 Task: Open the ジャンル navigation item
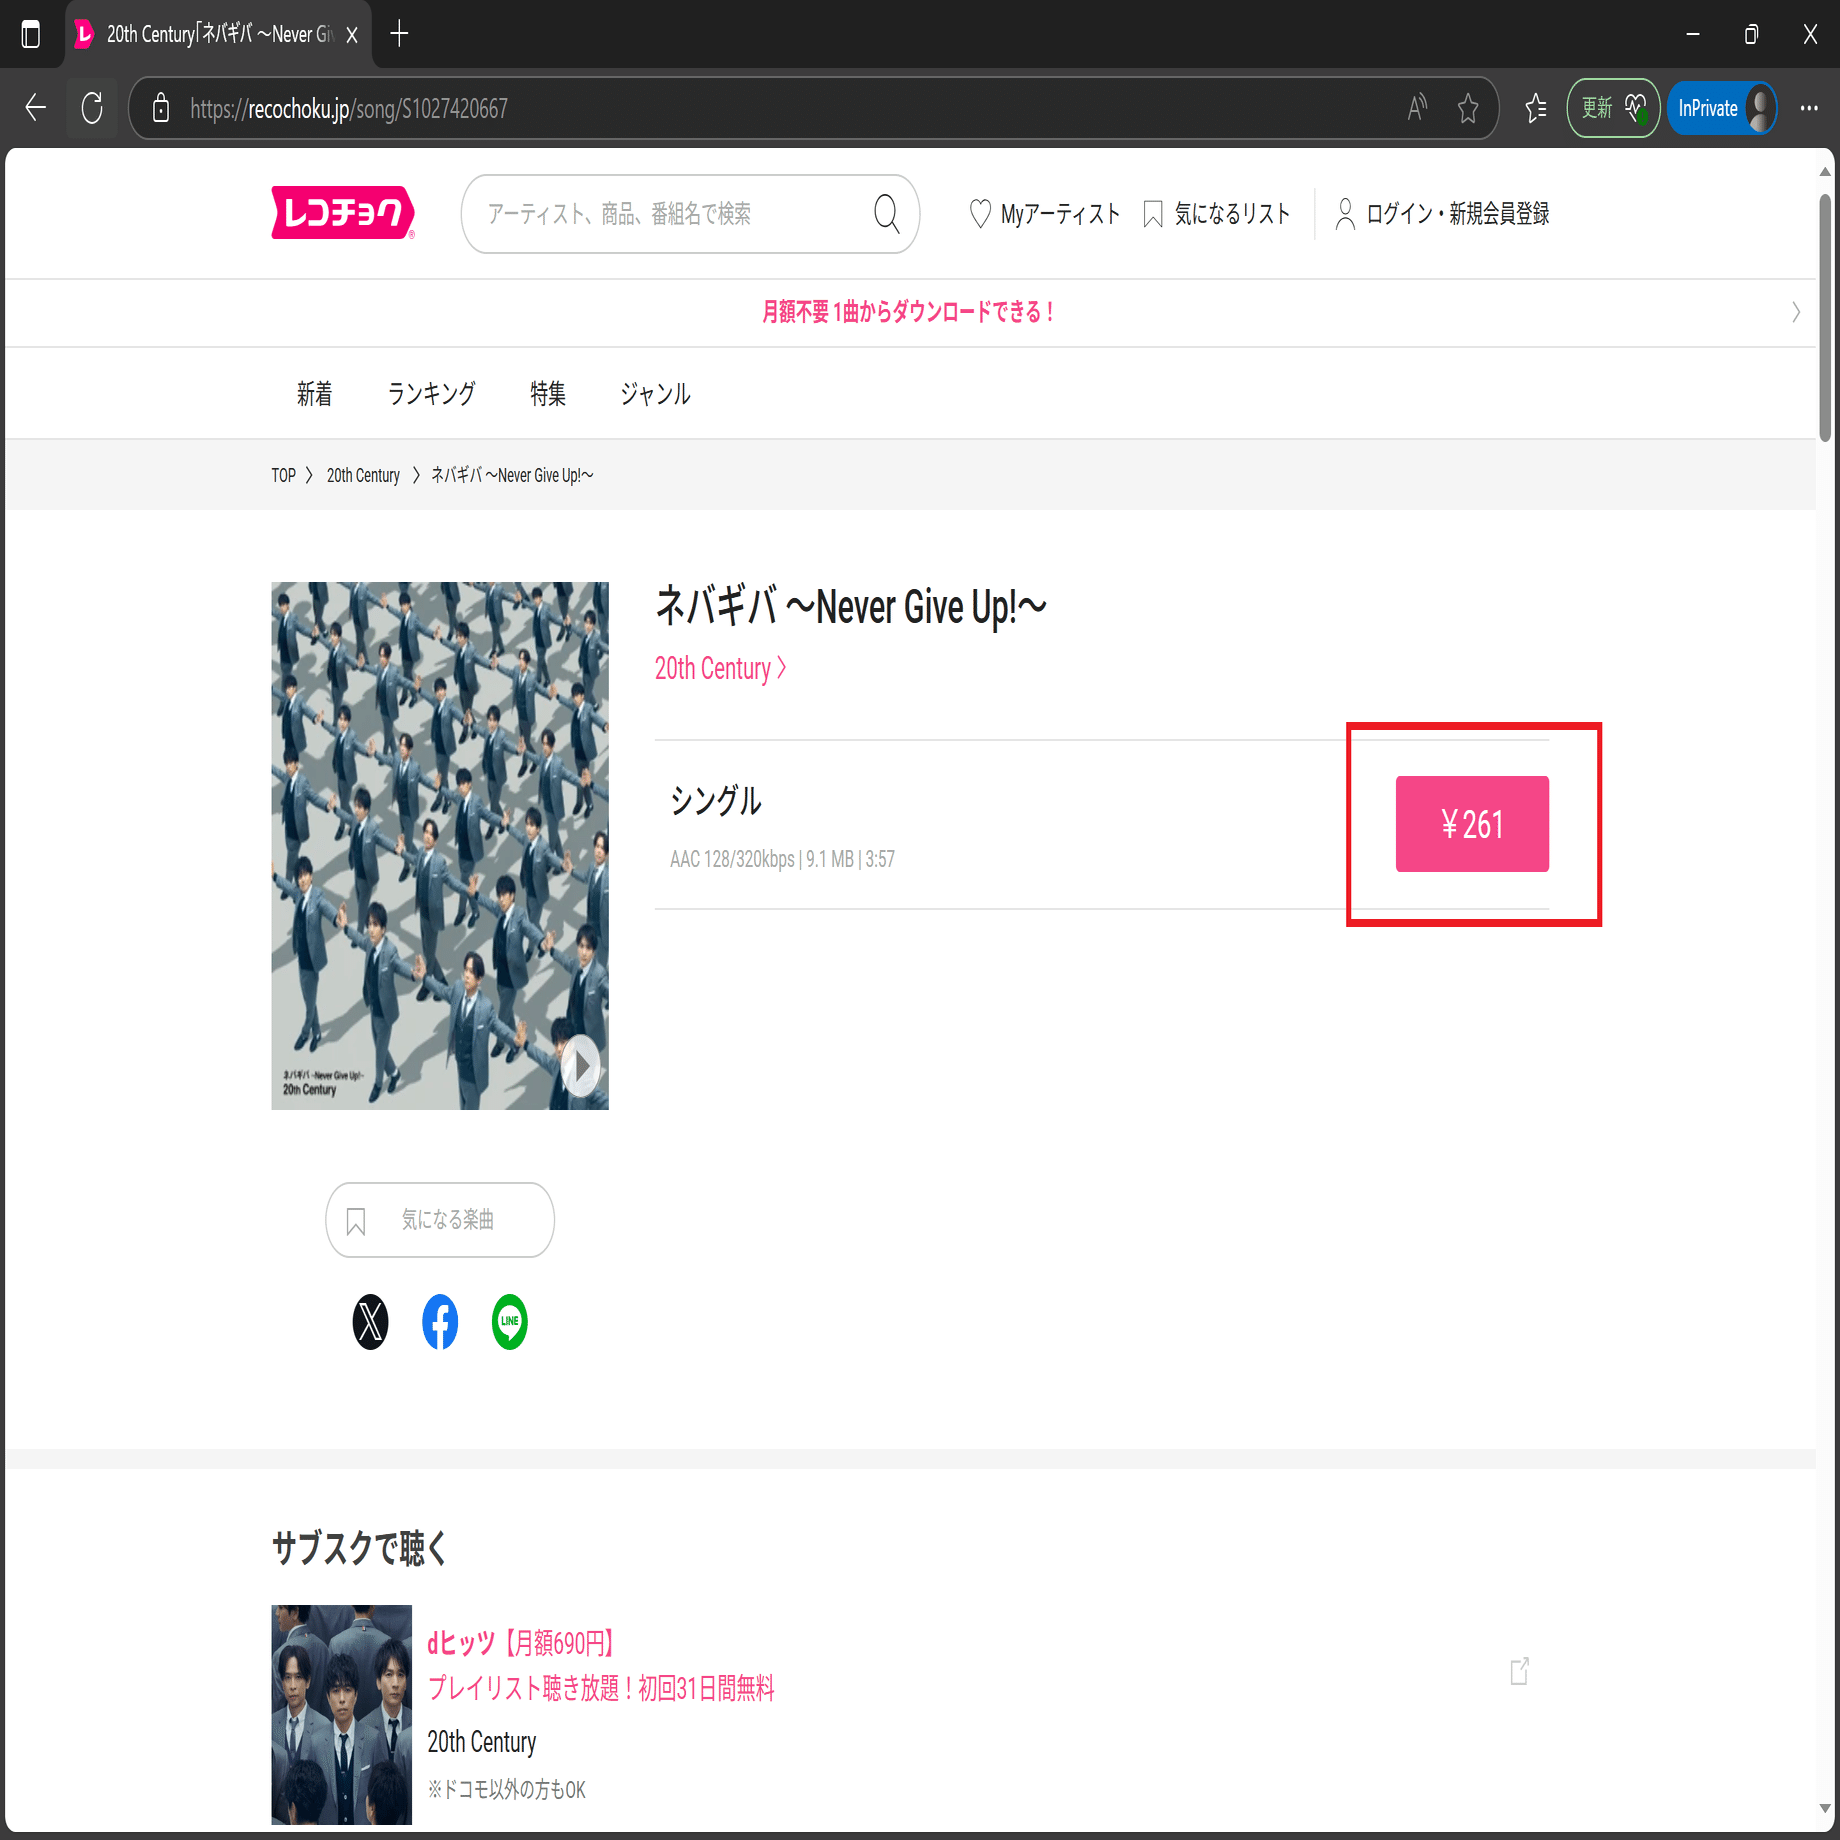655,393
